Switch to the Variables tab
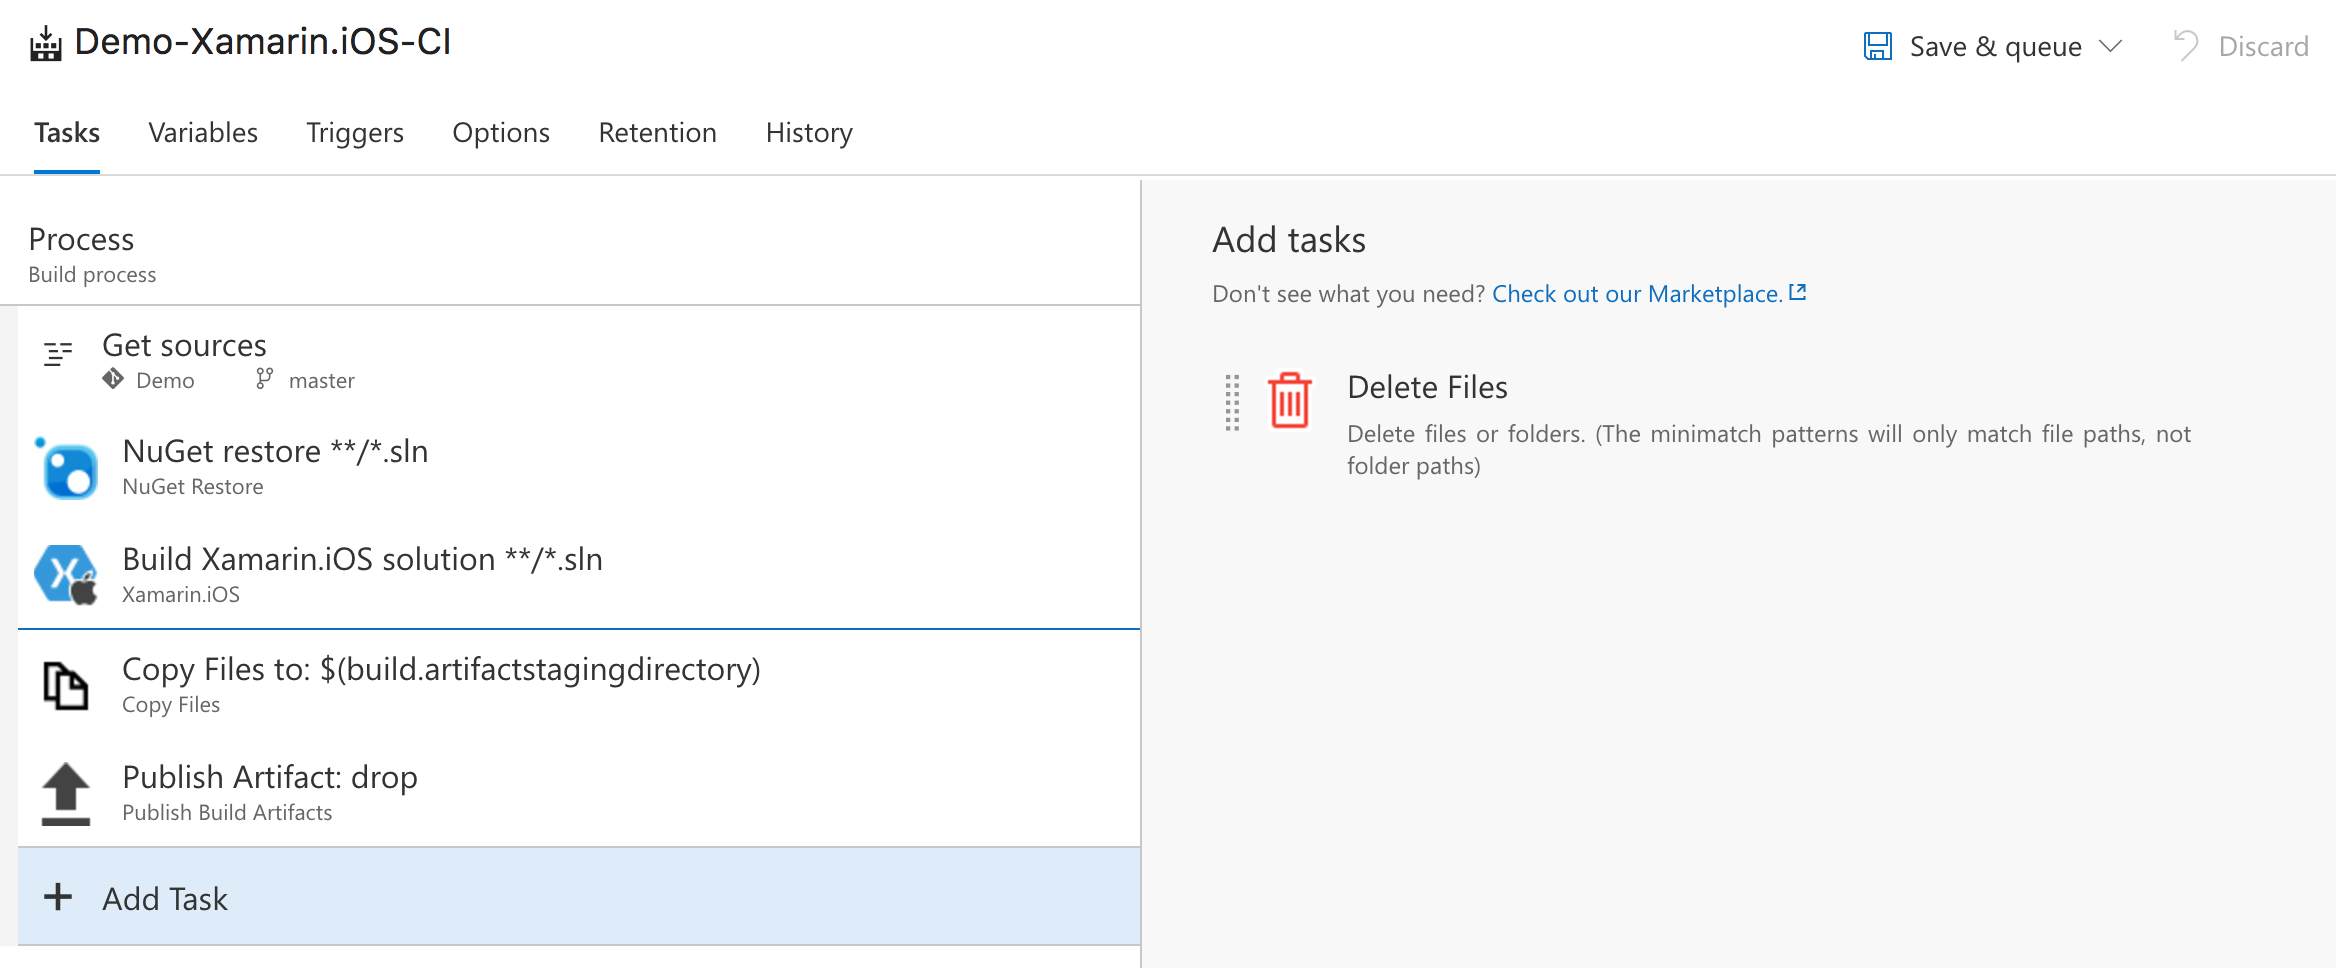 coord(203,133)
